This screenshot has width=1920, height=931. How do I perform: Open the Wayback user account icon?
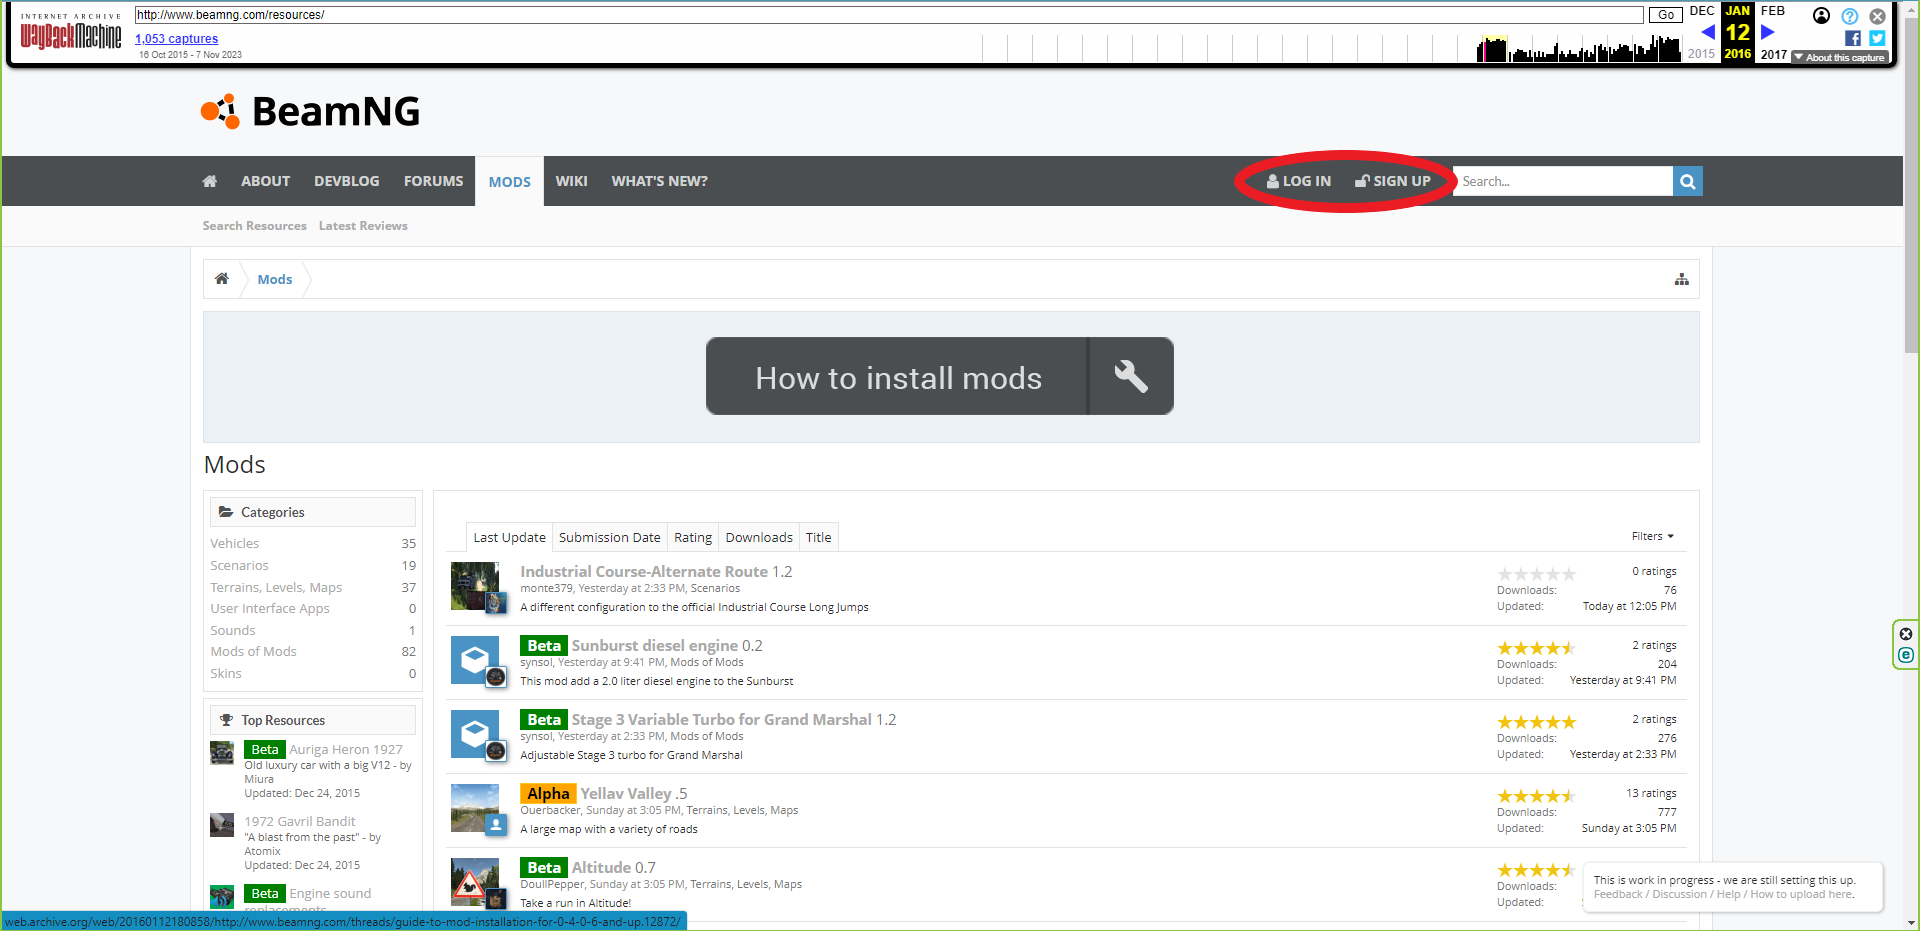point(1821,16)
